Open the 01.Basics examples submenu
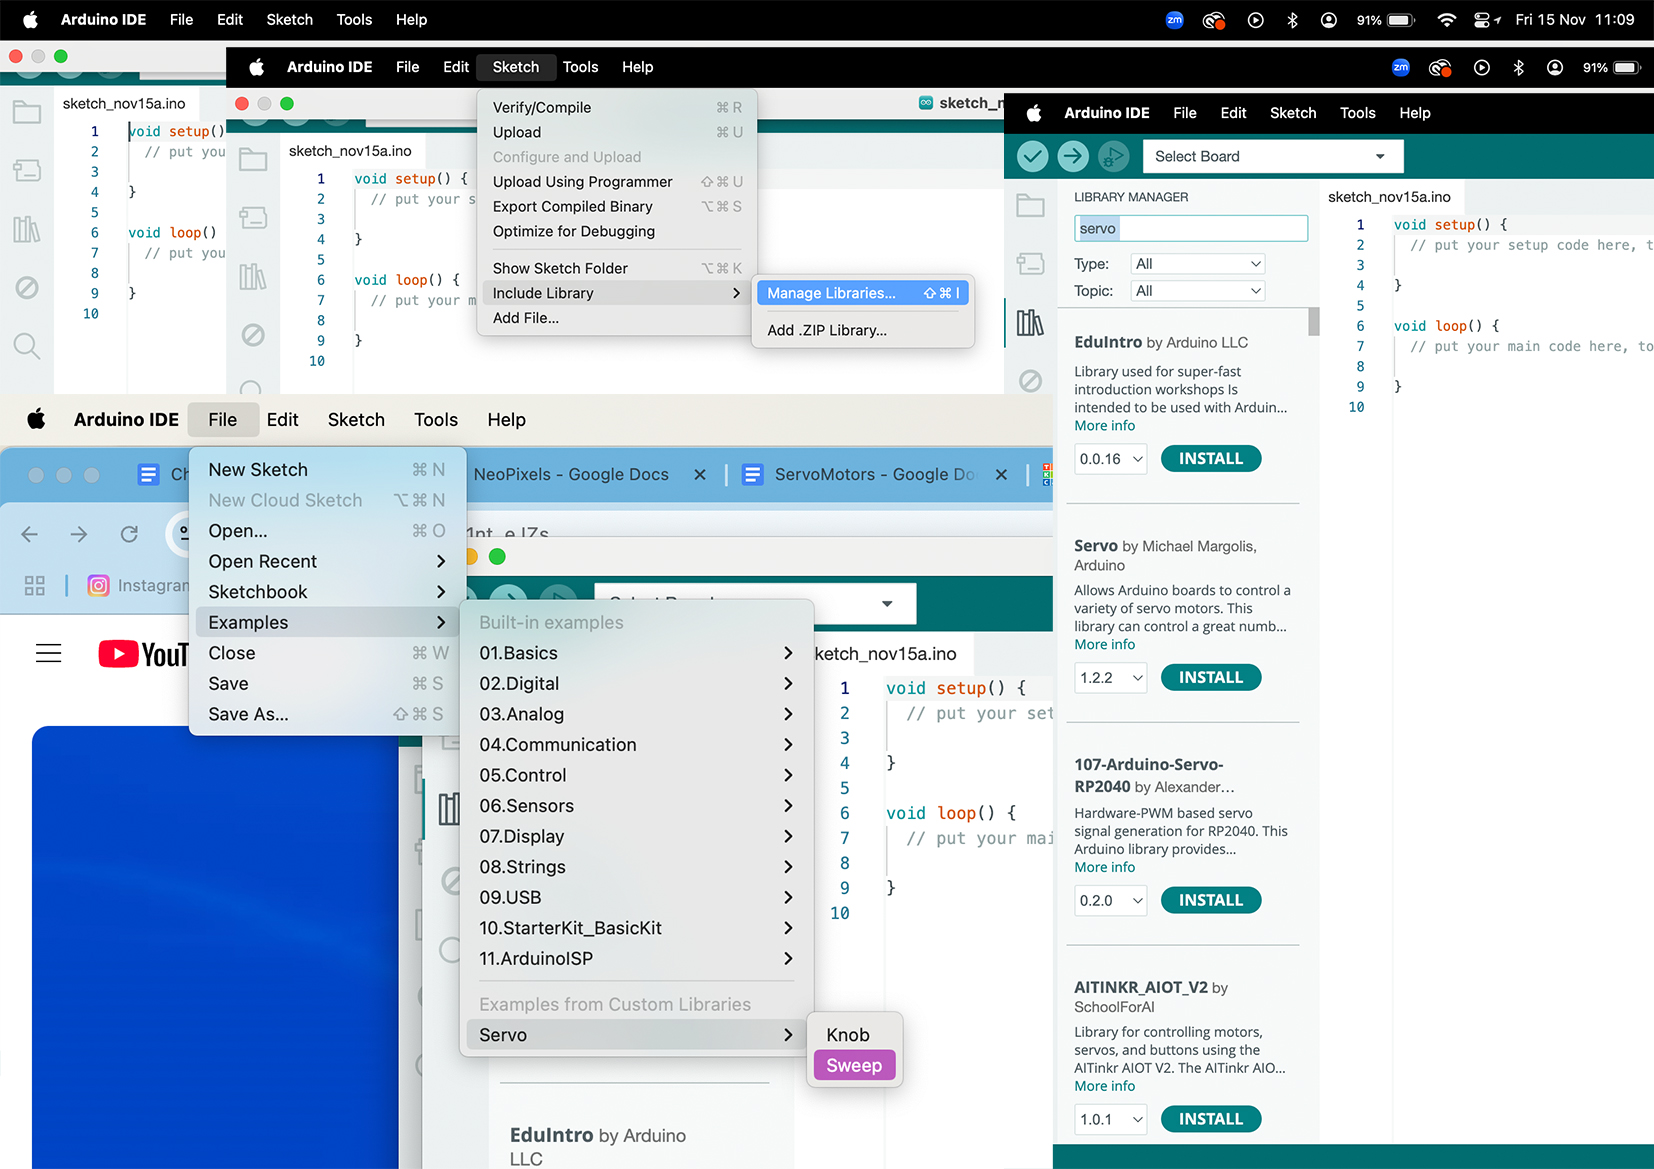Screen dimensions: 1654x1169 tap(636, 653)
